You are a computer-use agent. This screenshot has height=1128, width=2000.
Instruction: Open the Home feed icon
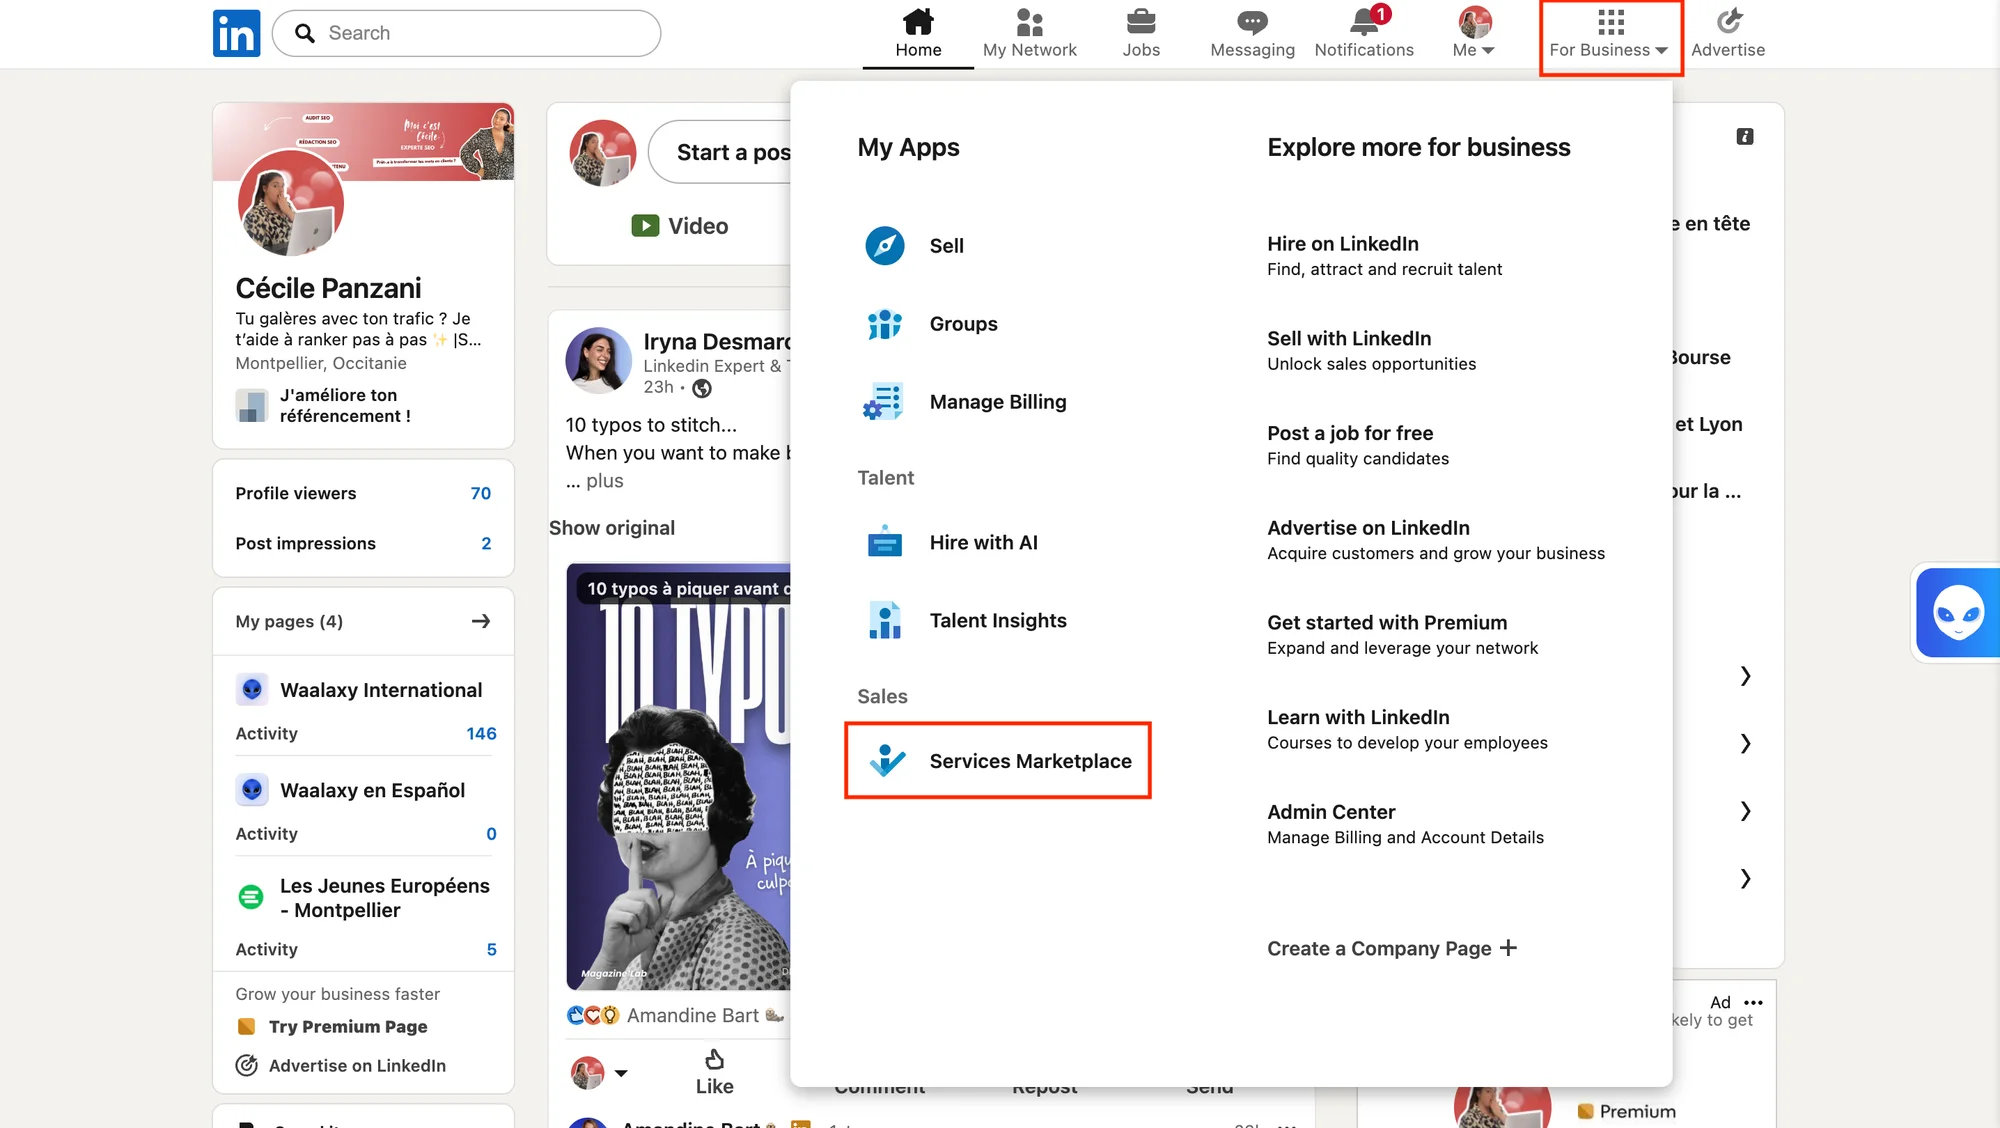[918, 21]
